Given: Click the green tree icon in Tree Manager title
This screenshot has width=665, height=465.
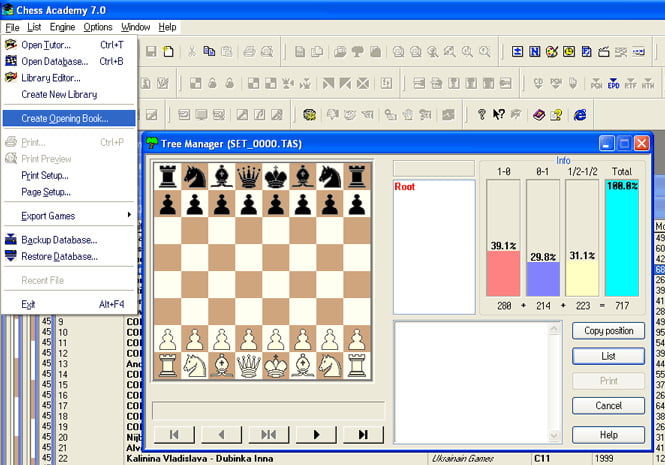Looking at the screenshot, I should [x=151, y=143].
